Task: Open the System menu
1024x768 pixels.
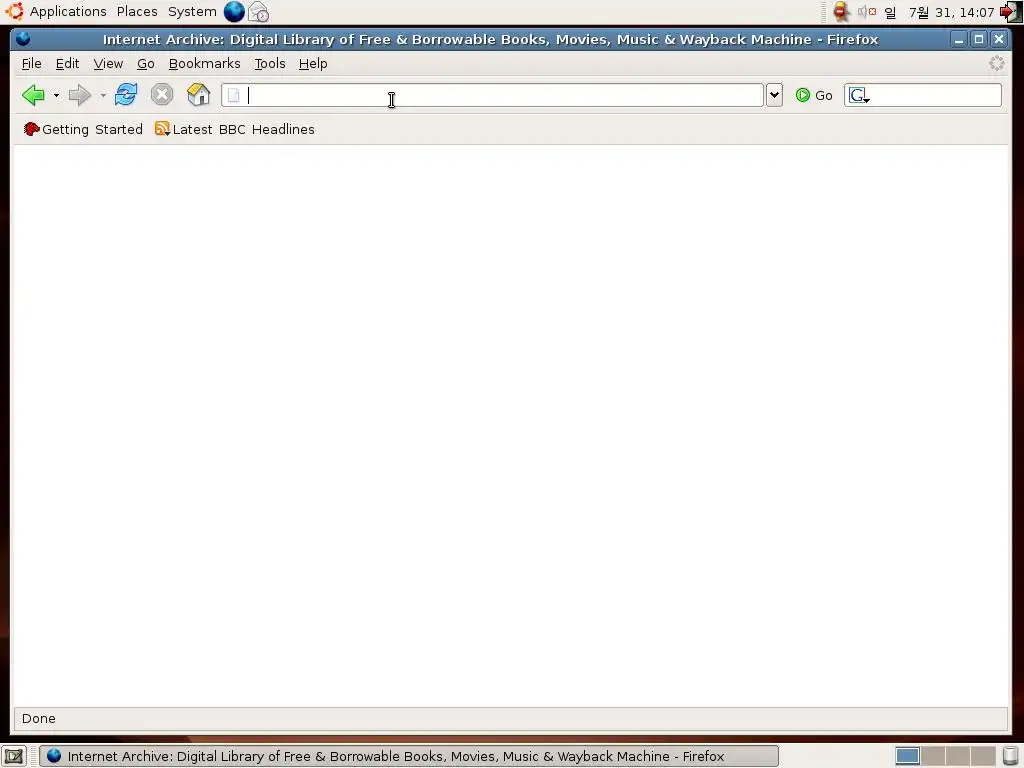Action: [192, 11]
